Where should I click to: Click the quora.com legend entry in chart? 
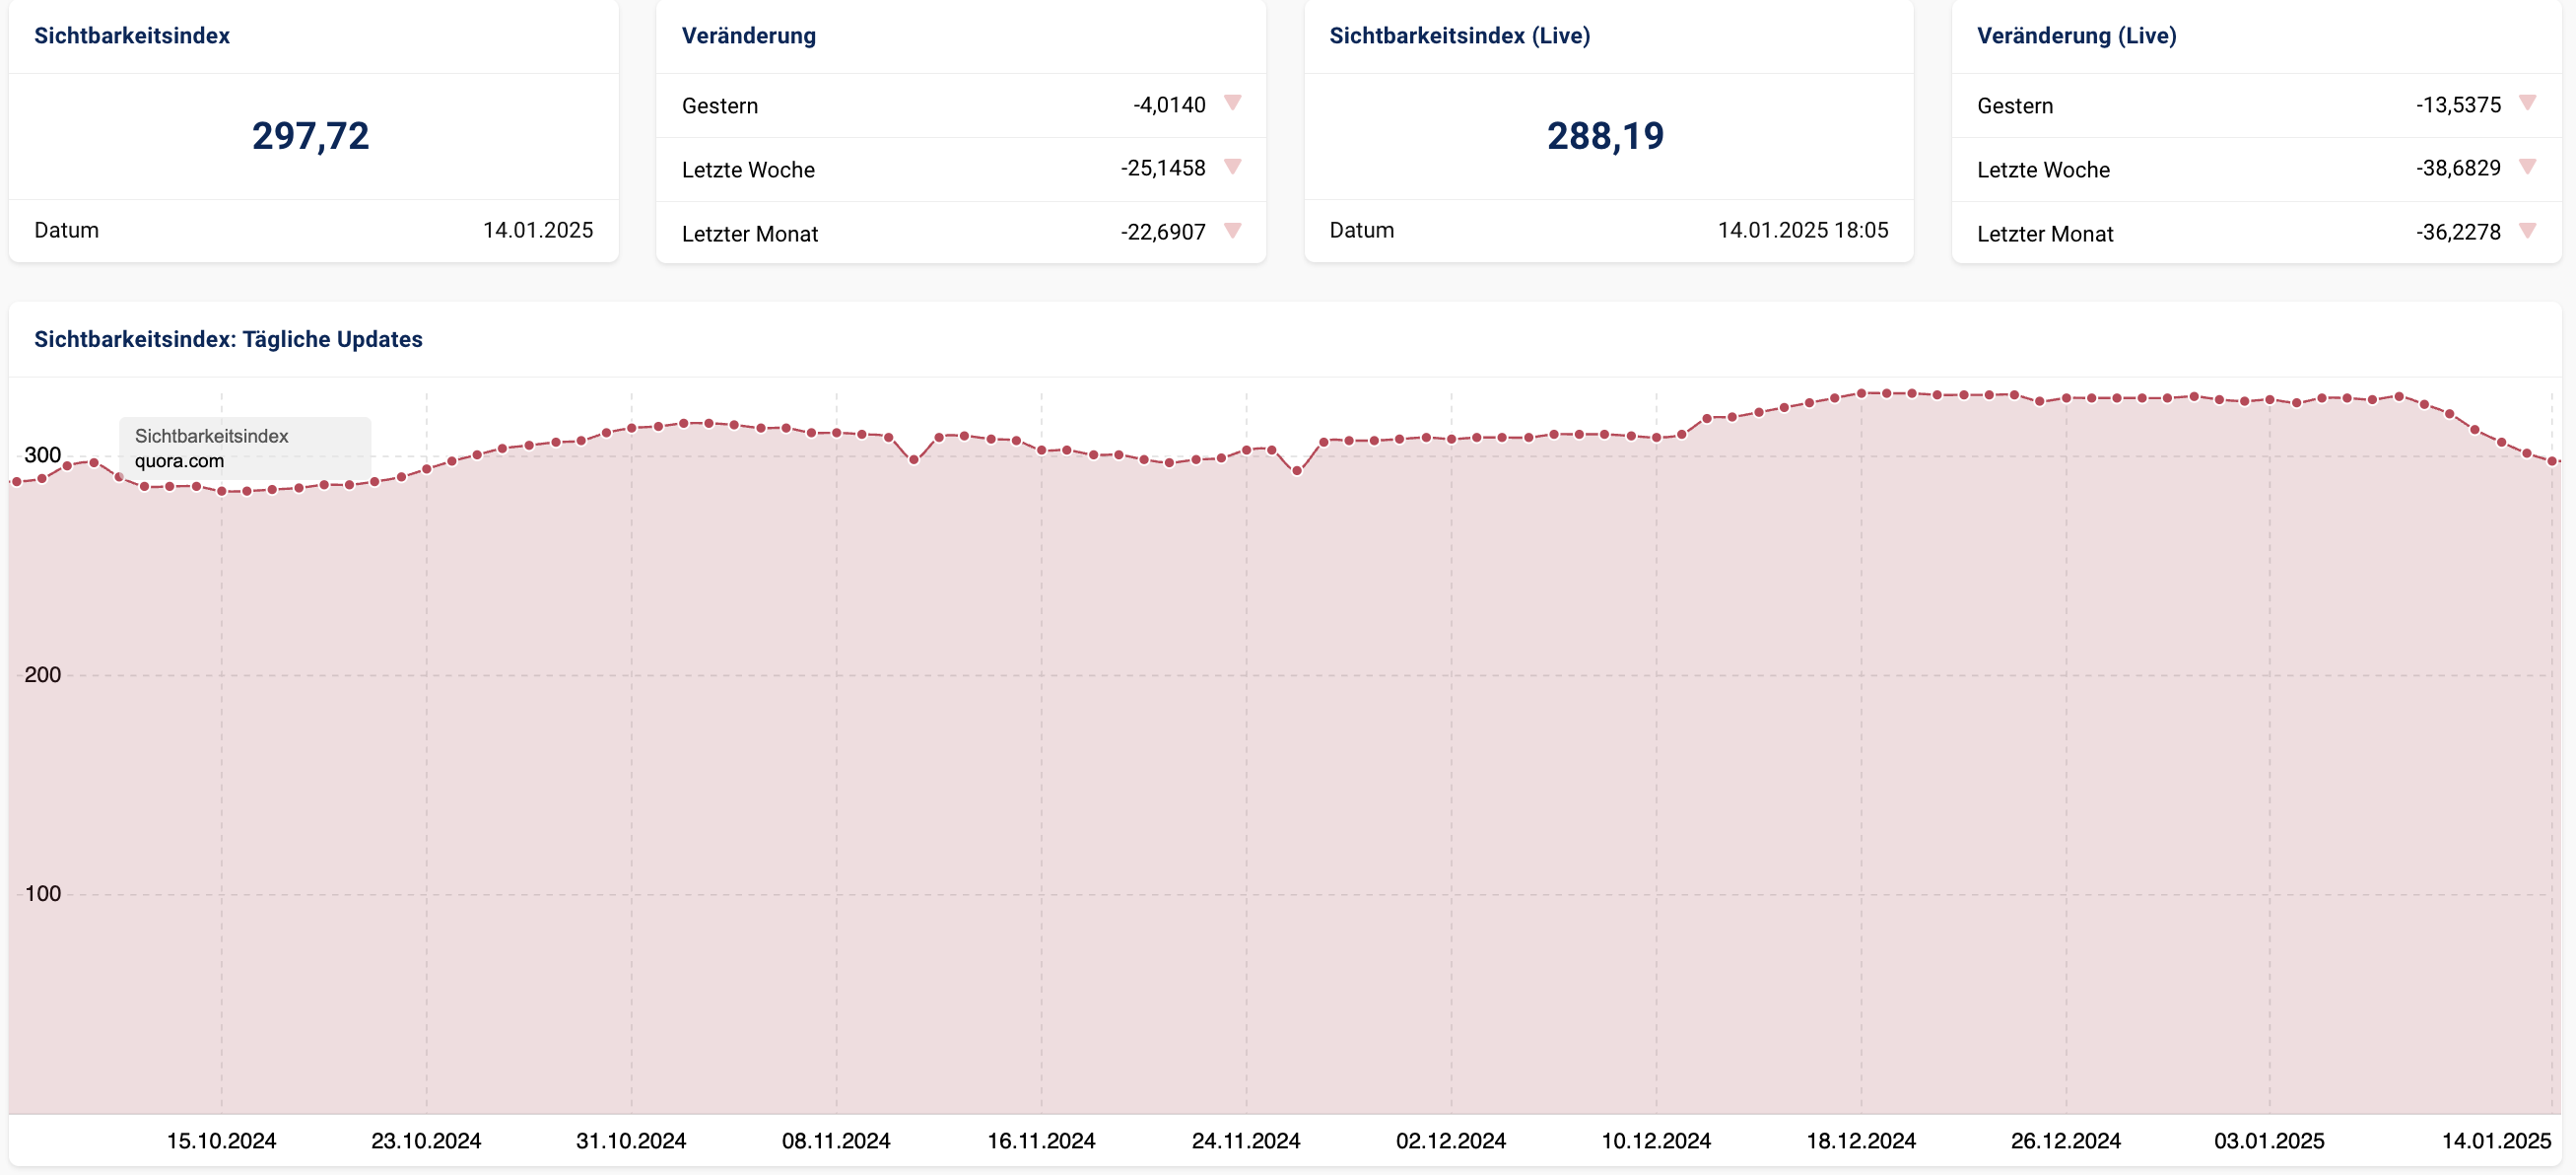click(180, 461)
